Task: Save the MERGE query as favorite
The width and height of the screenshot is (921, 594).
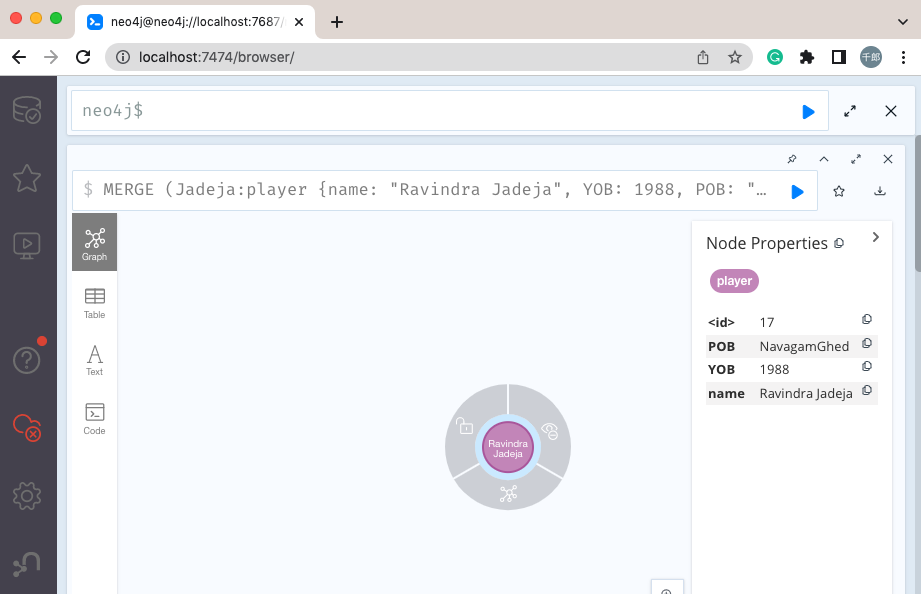Action: [x=839, y=191]
